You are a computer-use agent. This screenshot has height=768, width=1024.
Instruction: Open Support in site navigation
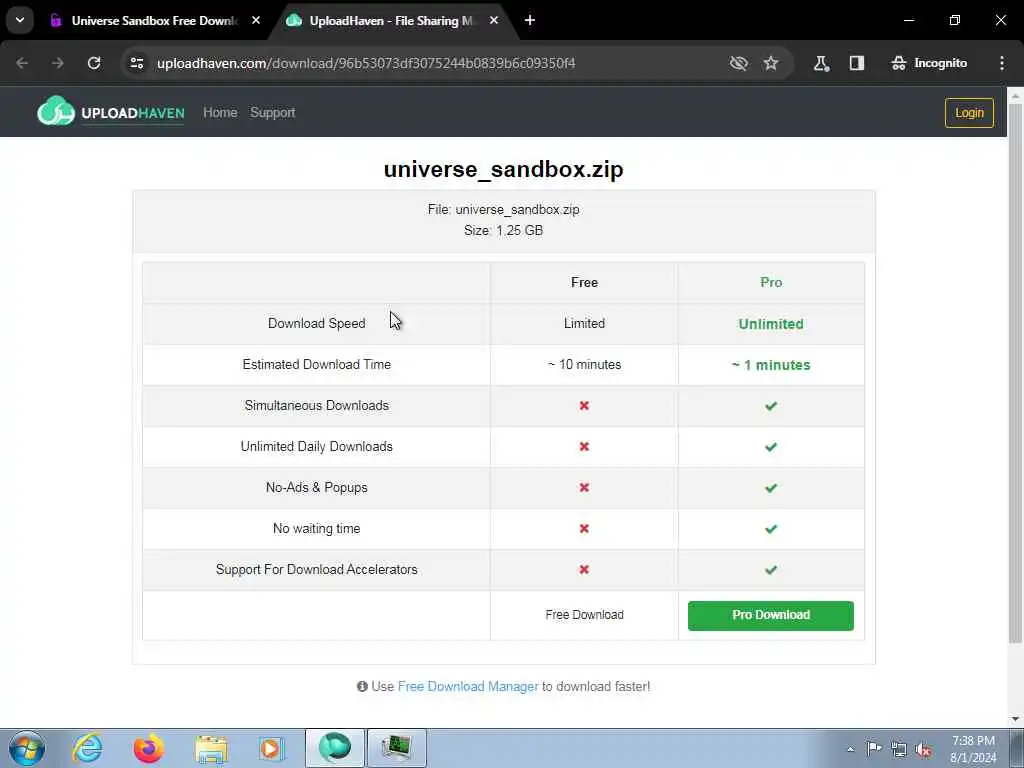coord(272,112)
